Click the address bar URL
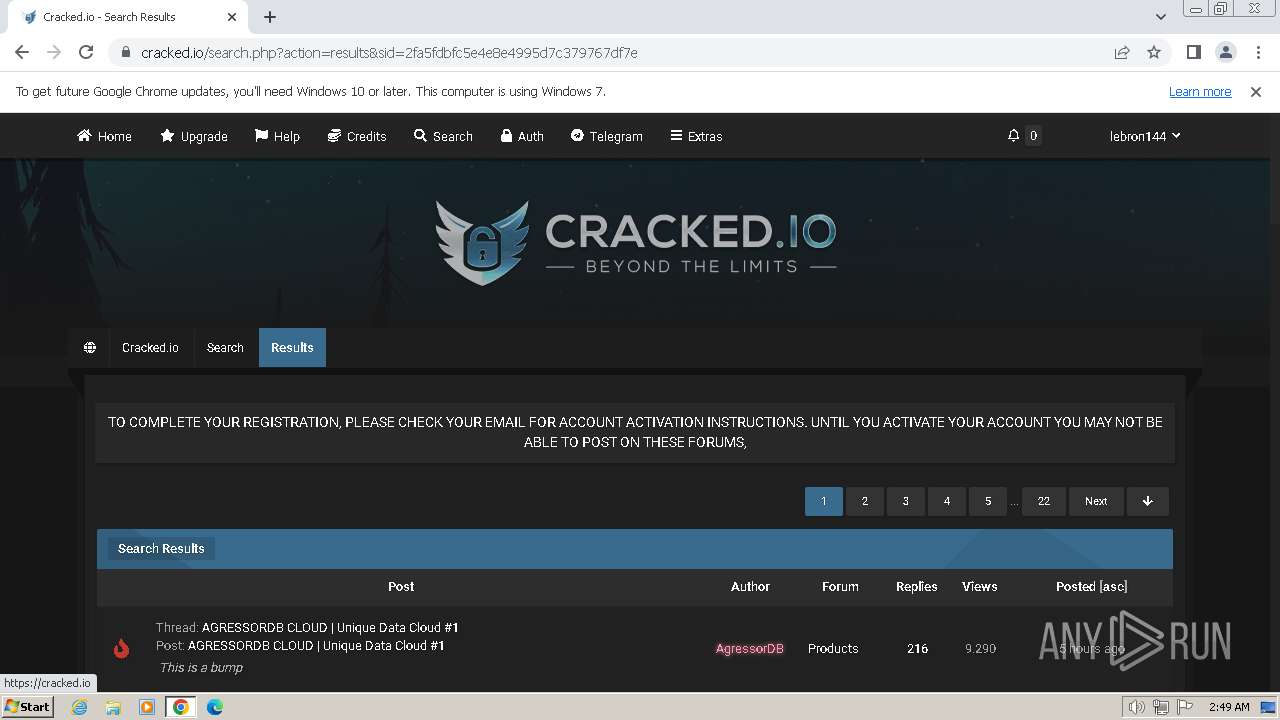1280x720 pixels. (x=389, y=53)
